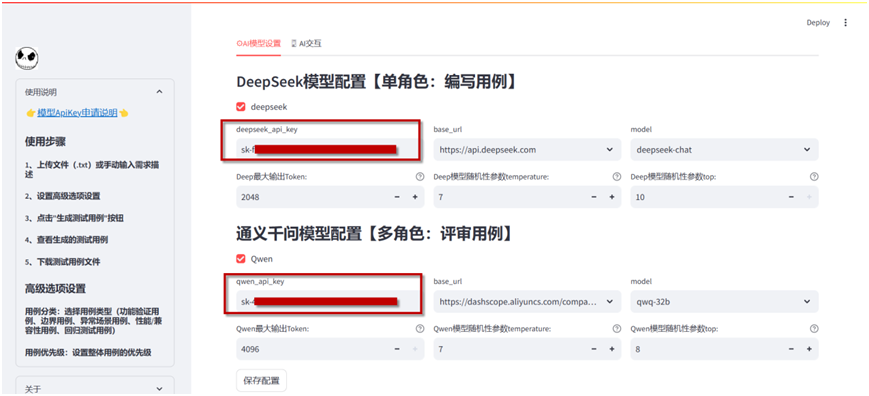Decrease Deep temperature with minus
Viewport: 869px width, 396px height.
click(x=594, y=197)
